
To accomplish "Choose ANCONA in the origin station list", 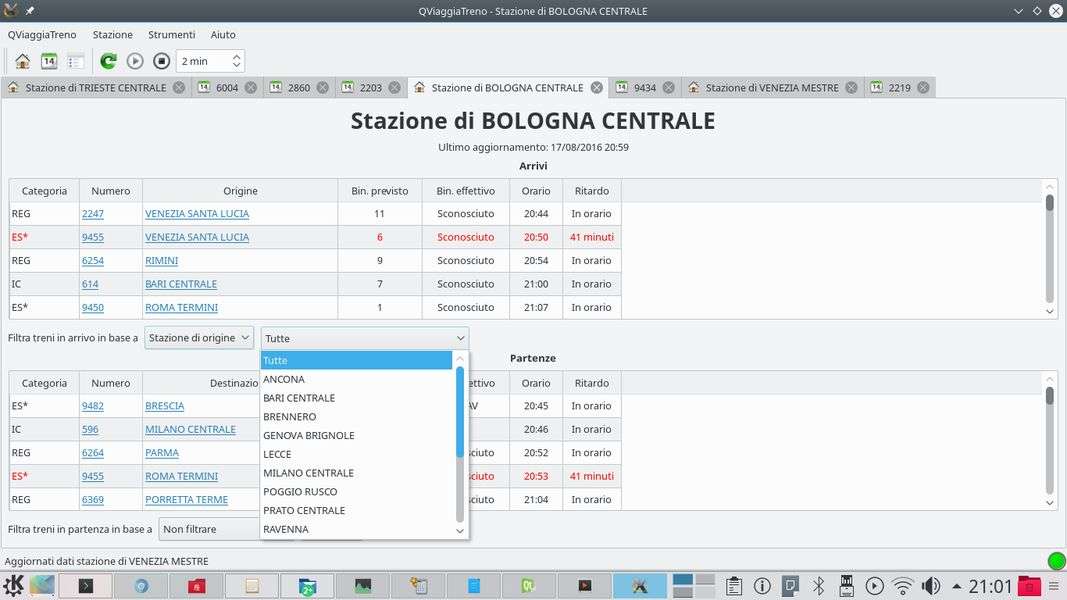I will (x=284, y=379).
